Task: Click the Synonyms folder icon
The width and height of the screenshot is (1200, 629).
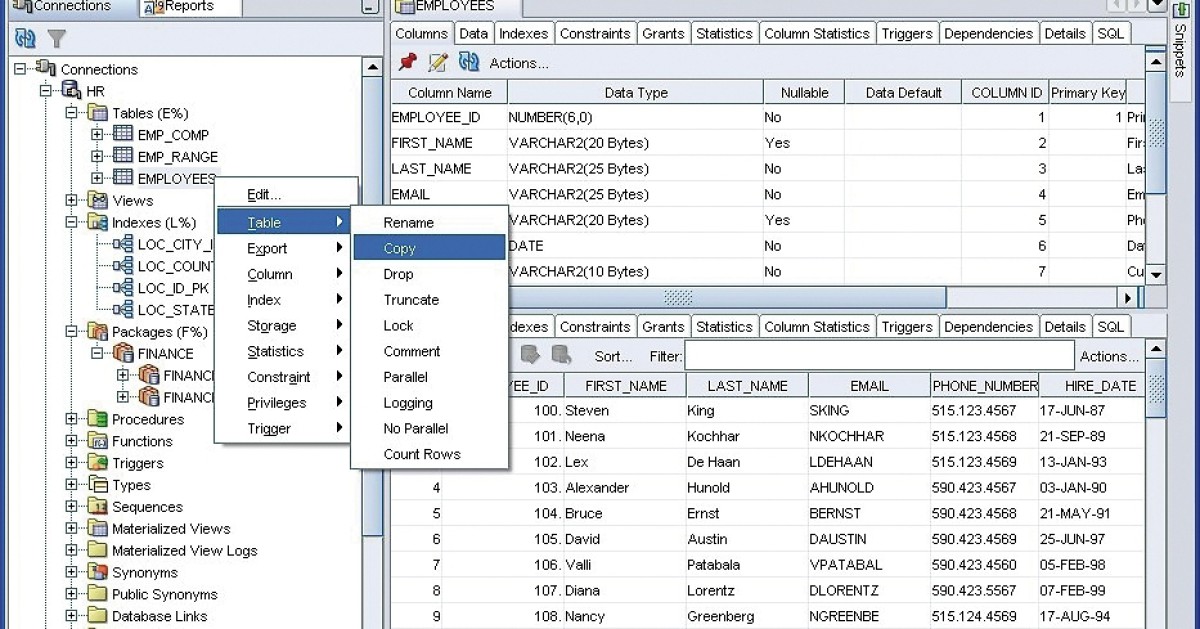Action: pos(98,572)
